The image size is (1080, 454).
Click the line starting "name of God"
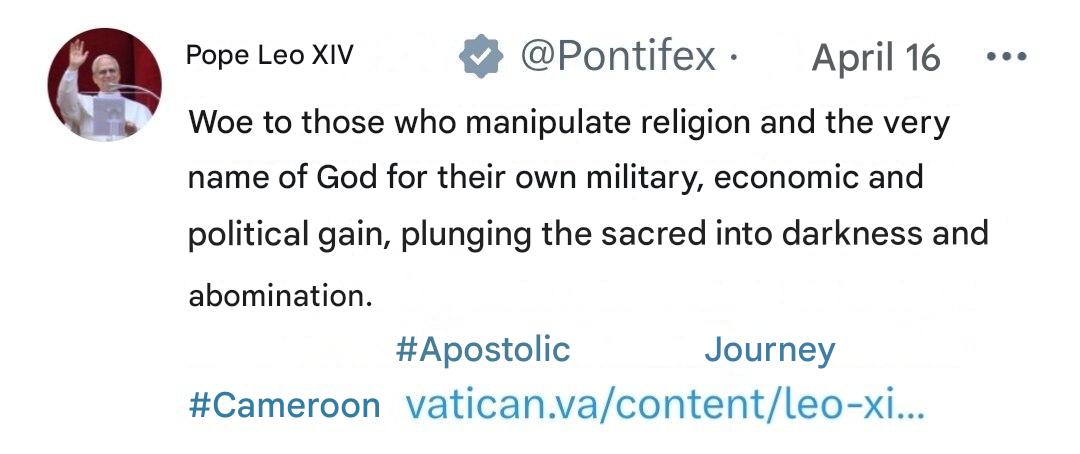555,178
